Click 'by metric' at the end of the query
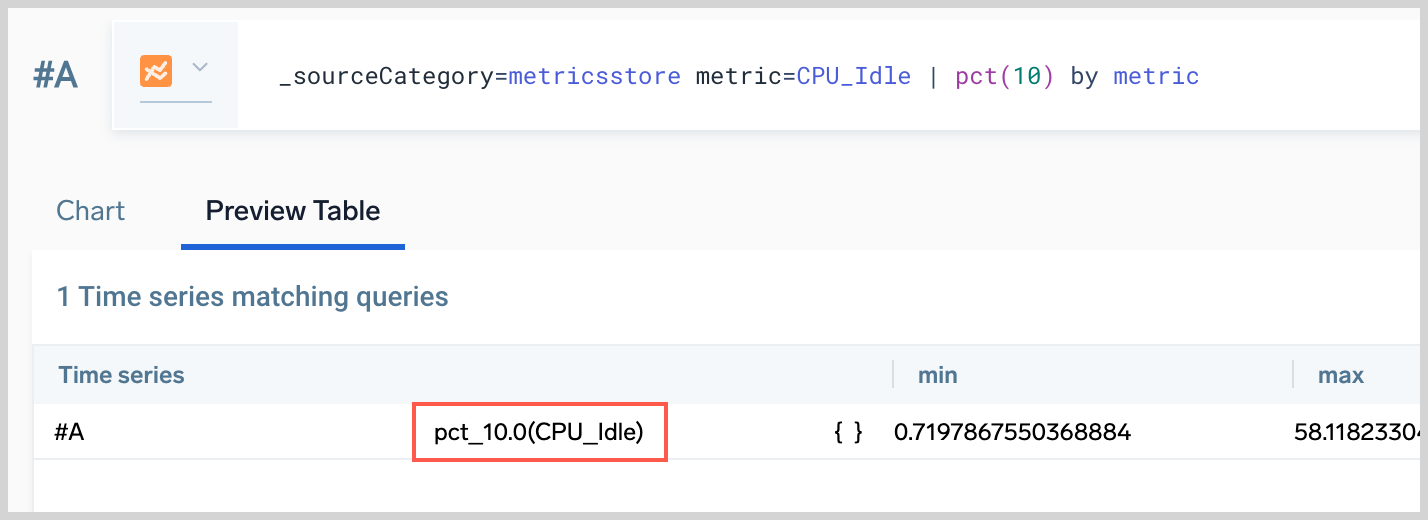Viewport: 1428px width, 520px height. pos(1134,76)
